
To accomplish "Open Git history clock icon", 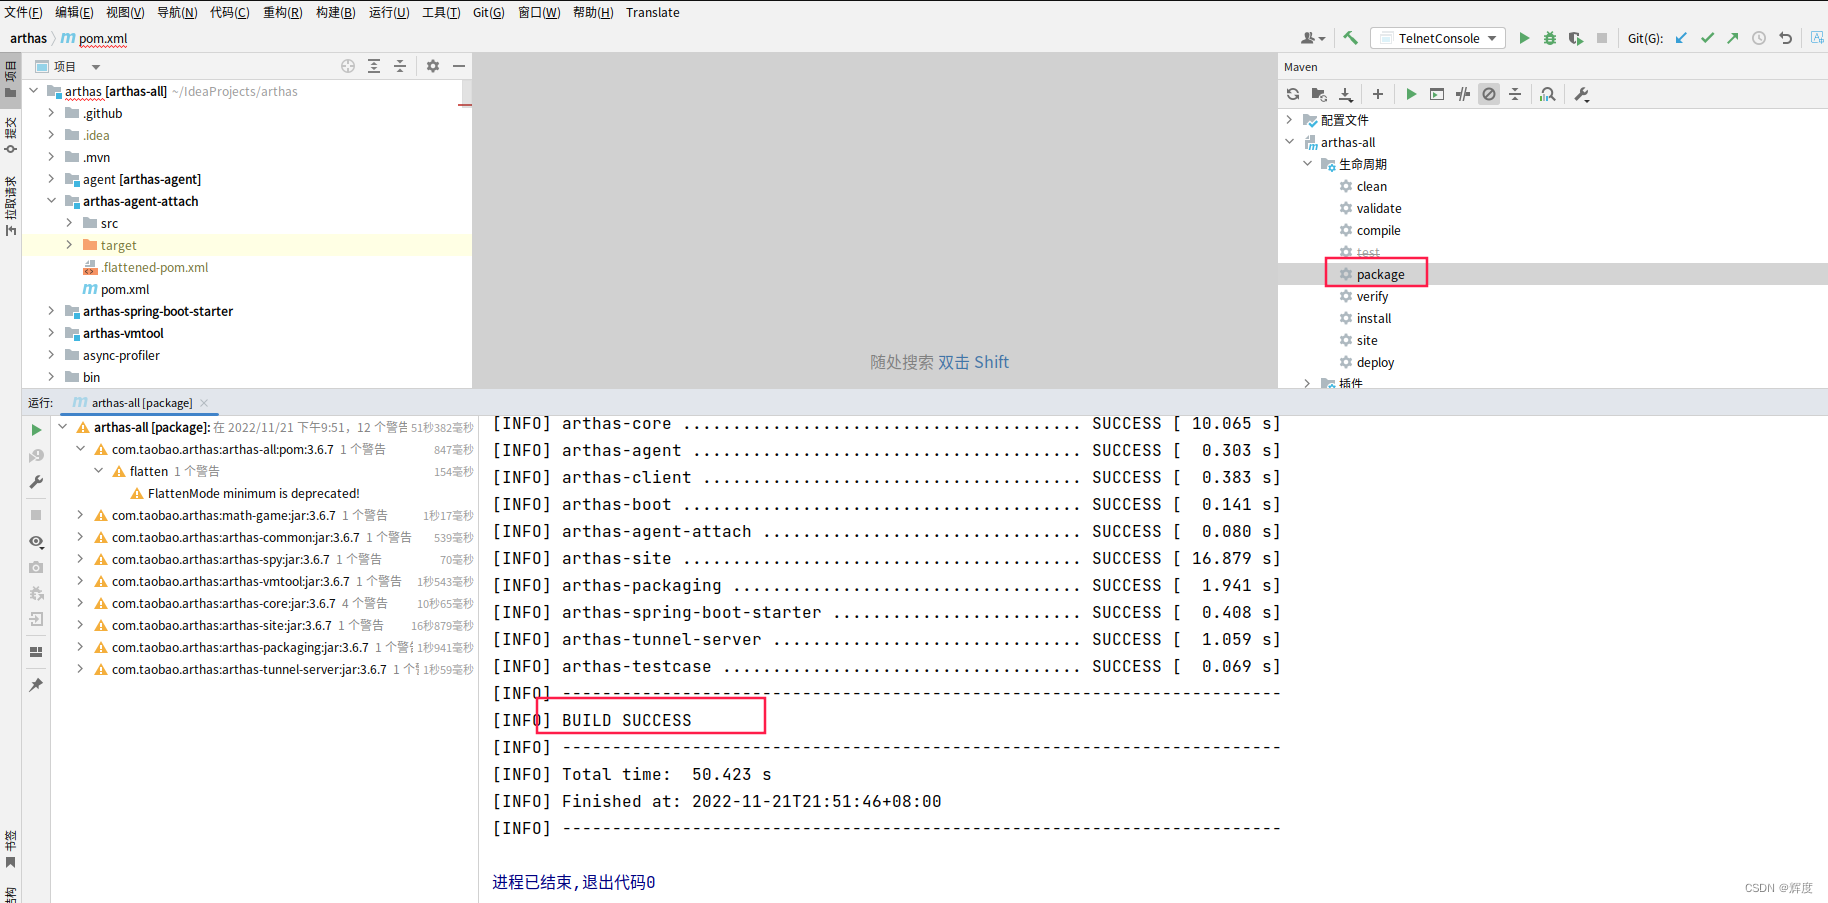I will tap(1759, 38).
